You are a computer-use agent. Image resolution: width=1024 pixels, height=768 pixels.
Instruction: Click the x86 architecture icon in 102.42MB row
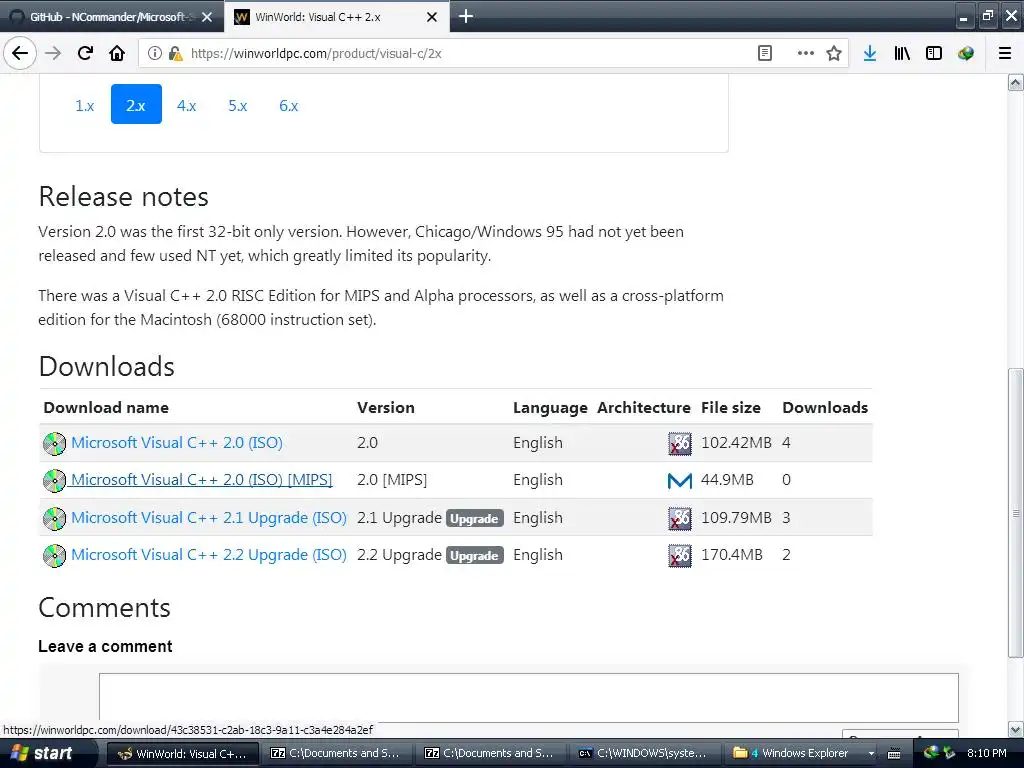coord(680,443)
